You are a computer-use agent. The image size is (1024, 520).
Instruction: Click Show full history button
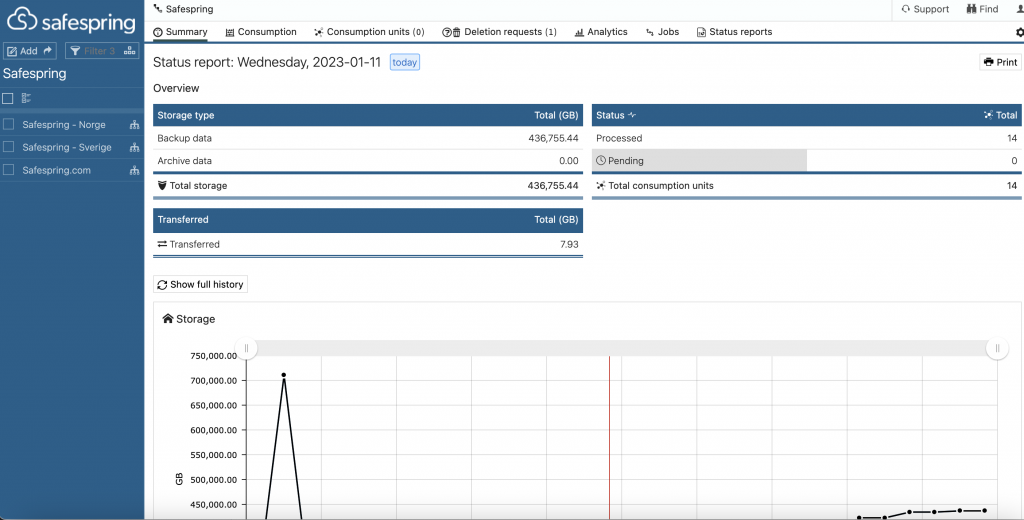(x=200, y=285)
